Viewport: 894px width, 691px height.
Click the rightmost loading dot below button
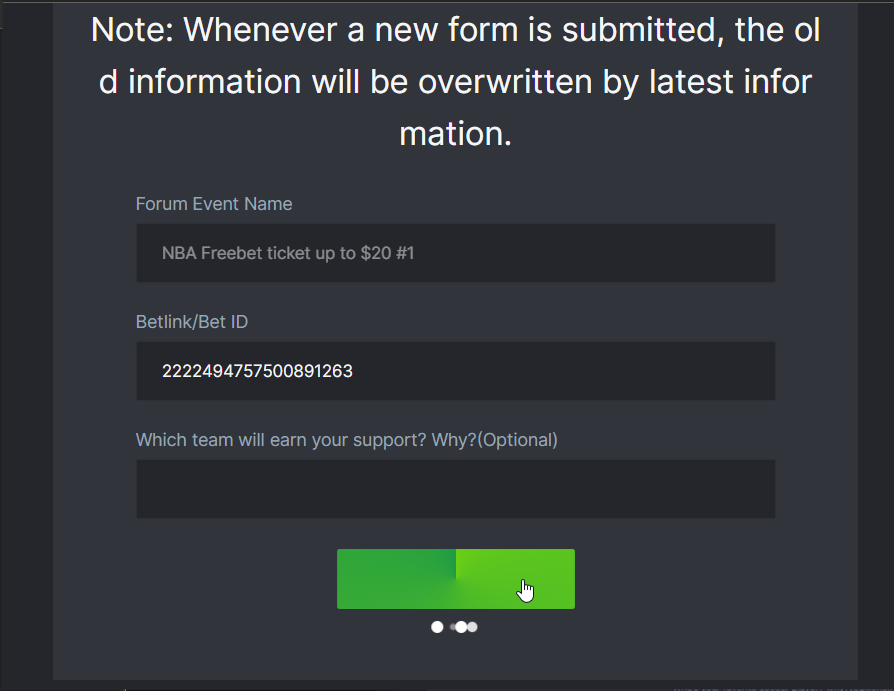pos(472,627)
